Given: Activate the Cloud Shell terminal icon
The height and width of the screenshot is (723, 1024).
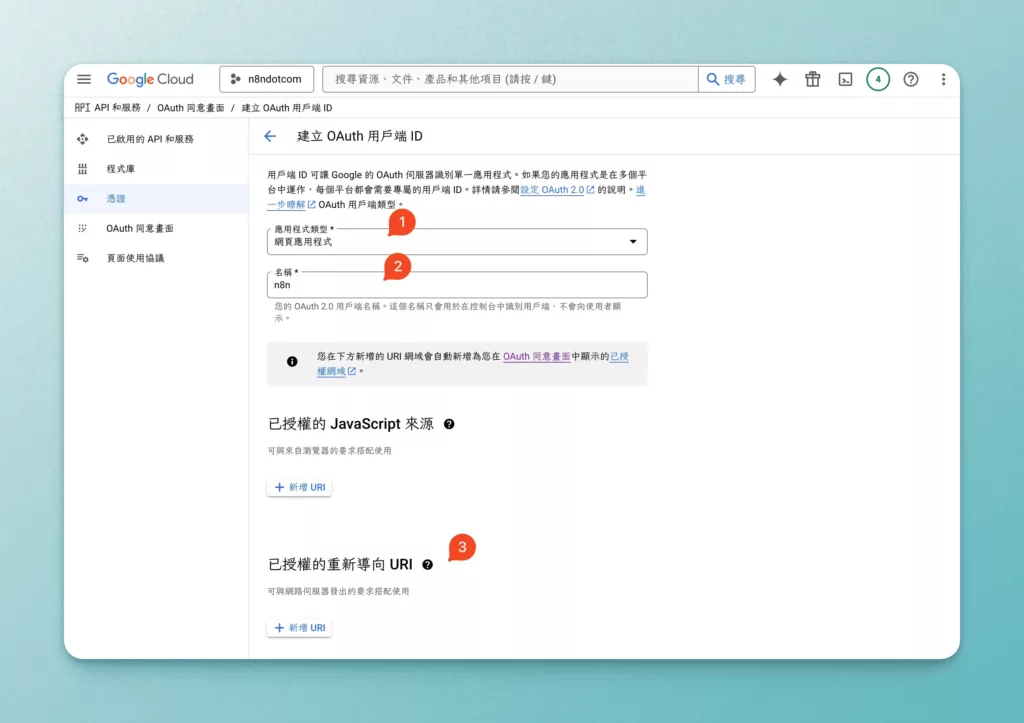Looking at the screenshot, I should pos(845,79).
